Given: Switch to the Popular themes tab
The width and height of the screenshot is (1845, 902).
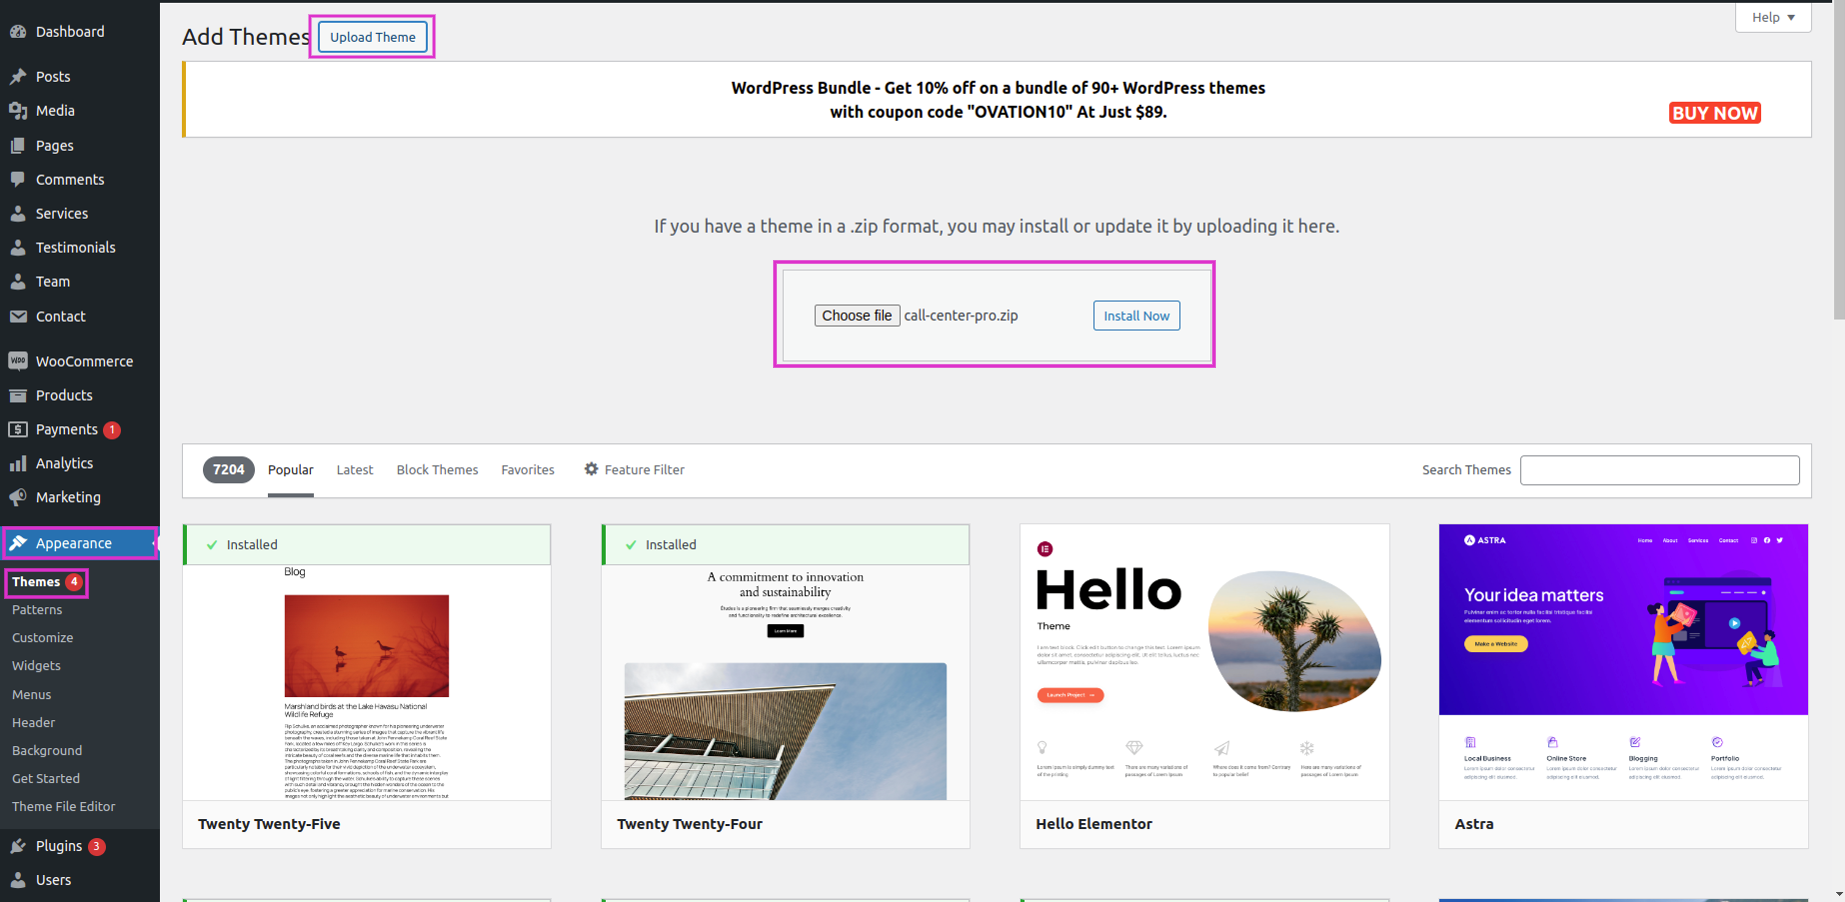Looking at the screenshot, I should click(291, 470).
